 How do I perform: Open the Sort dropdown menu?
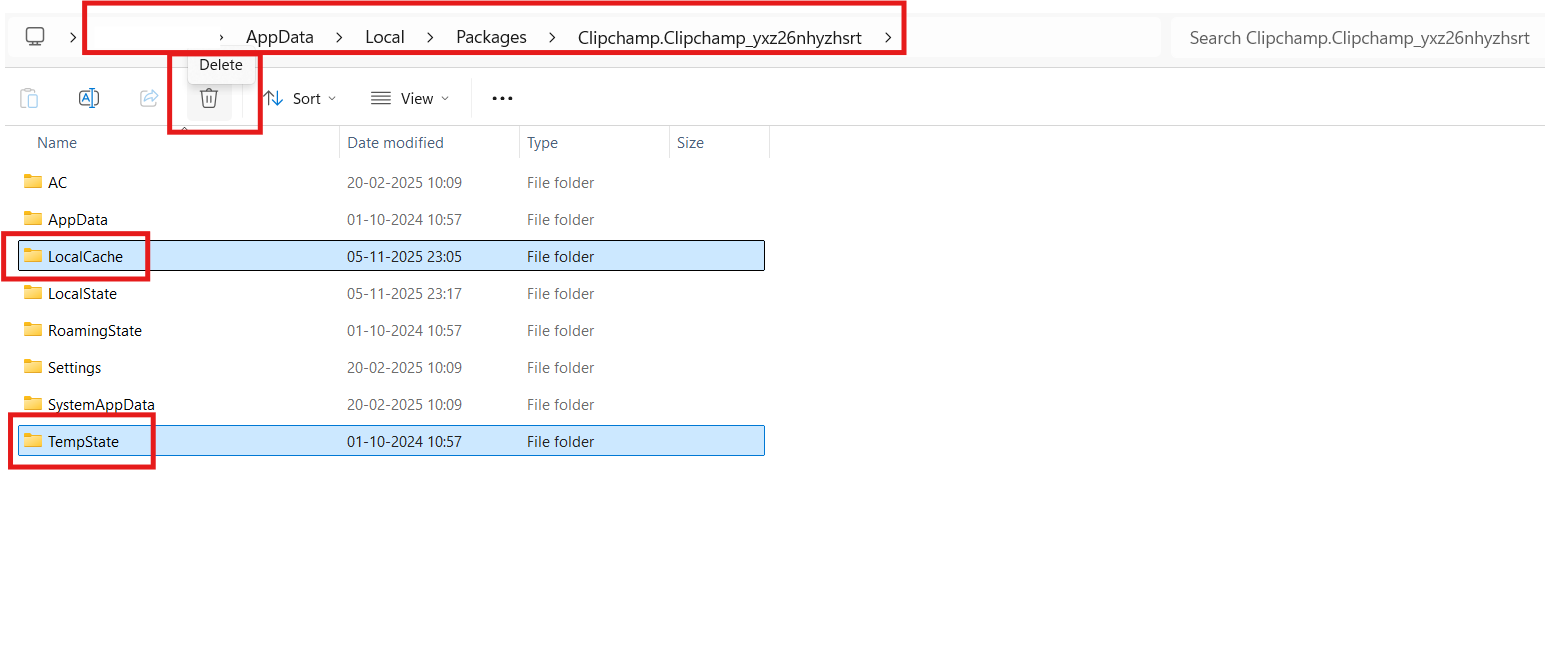[x=300, y=98]
